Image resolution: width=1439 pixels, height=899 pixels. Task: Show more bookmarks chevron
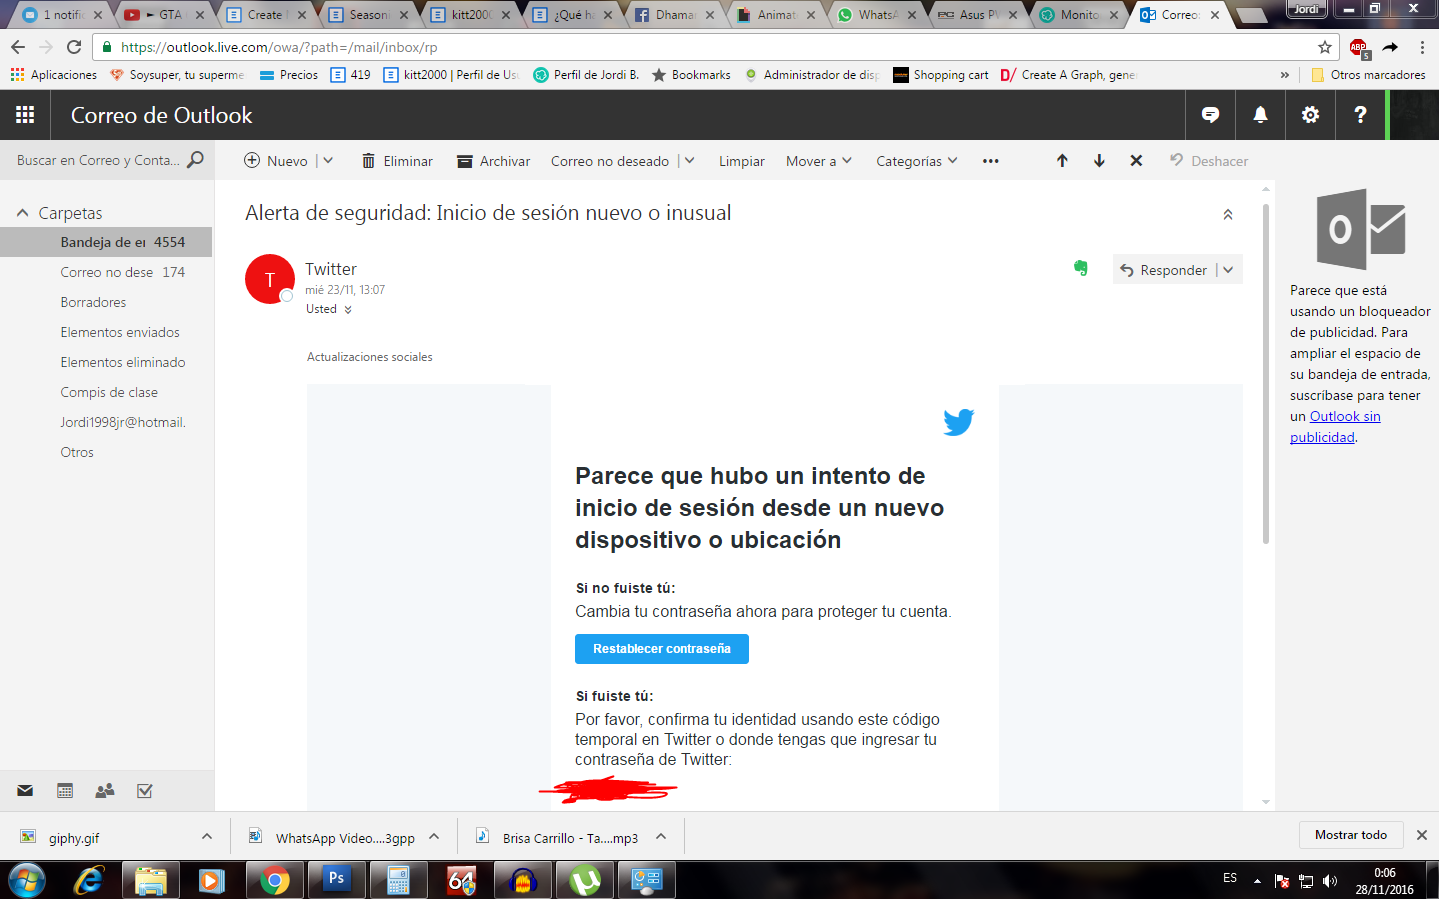pos(1285,75)
